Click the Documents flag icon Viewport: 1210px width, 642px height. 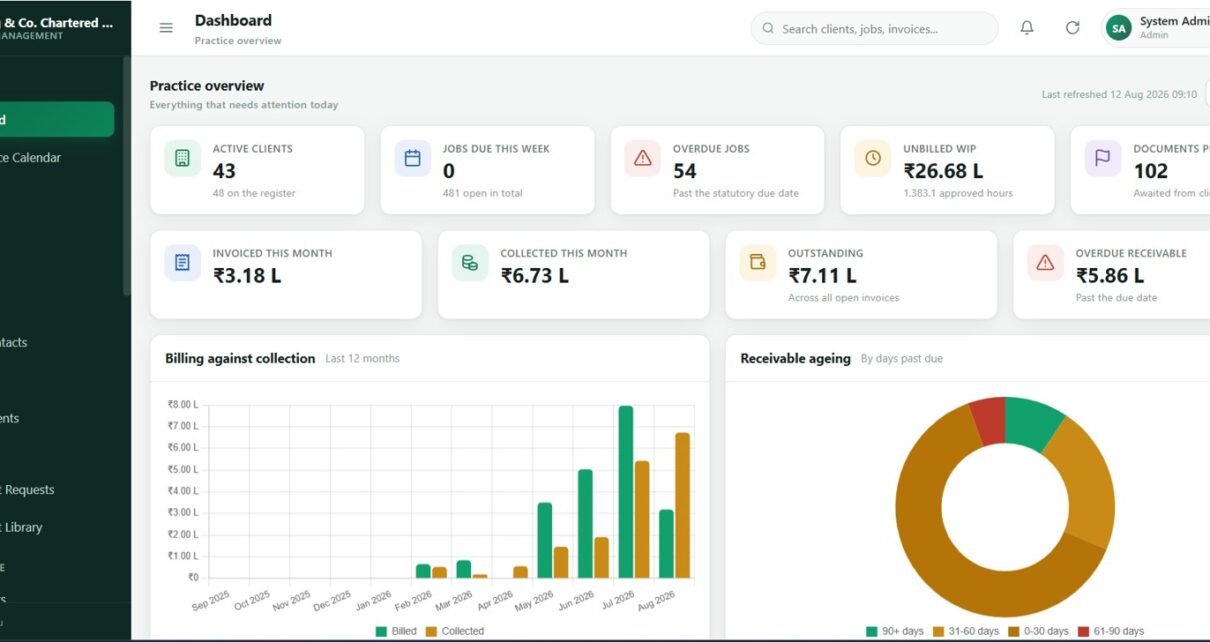(1102, 158)
